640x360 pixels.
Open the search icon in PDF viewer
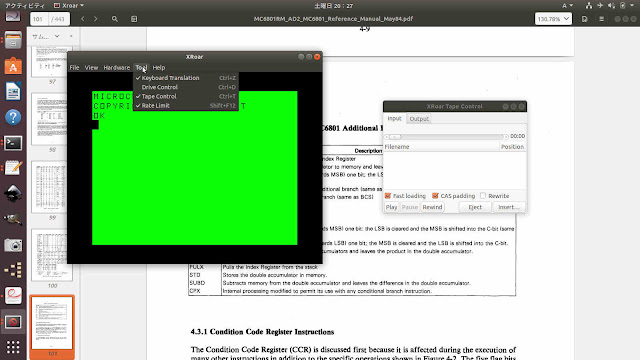[x=115, y=19]
